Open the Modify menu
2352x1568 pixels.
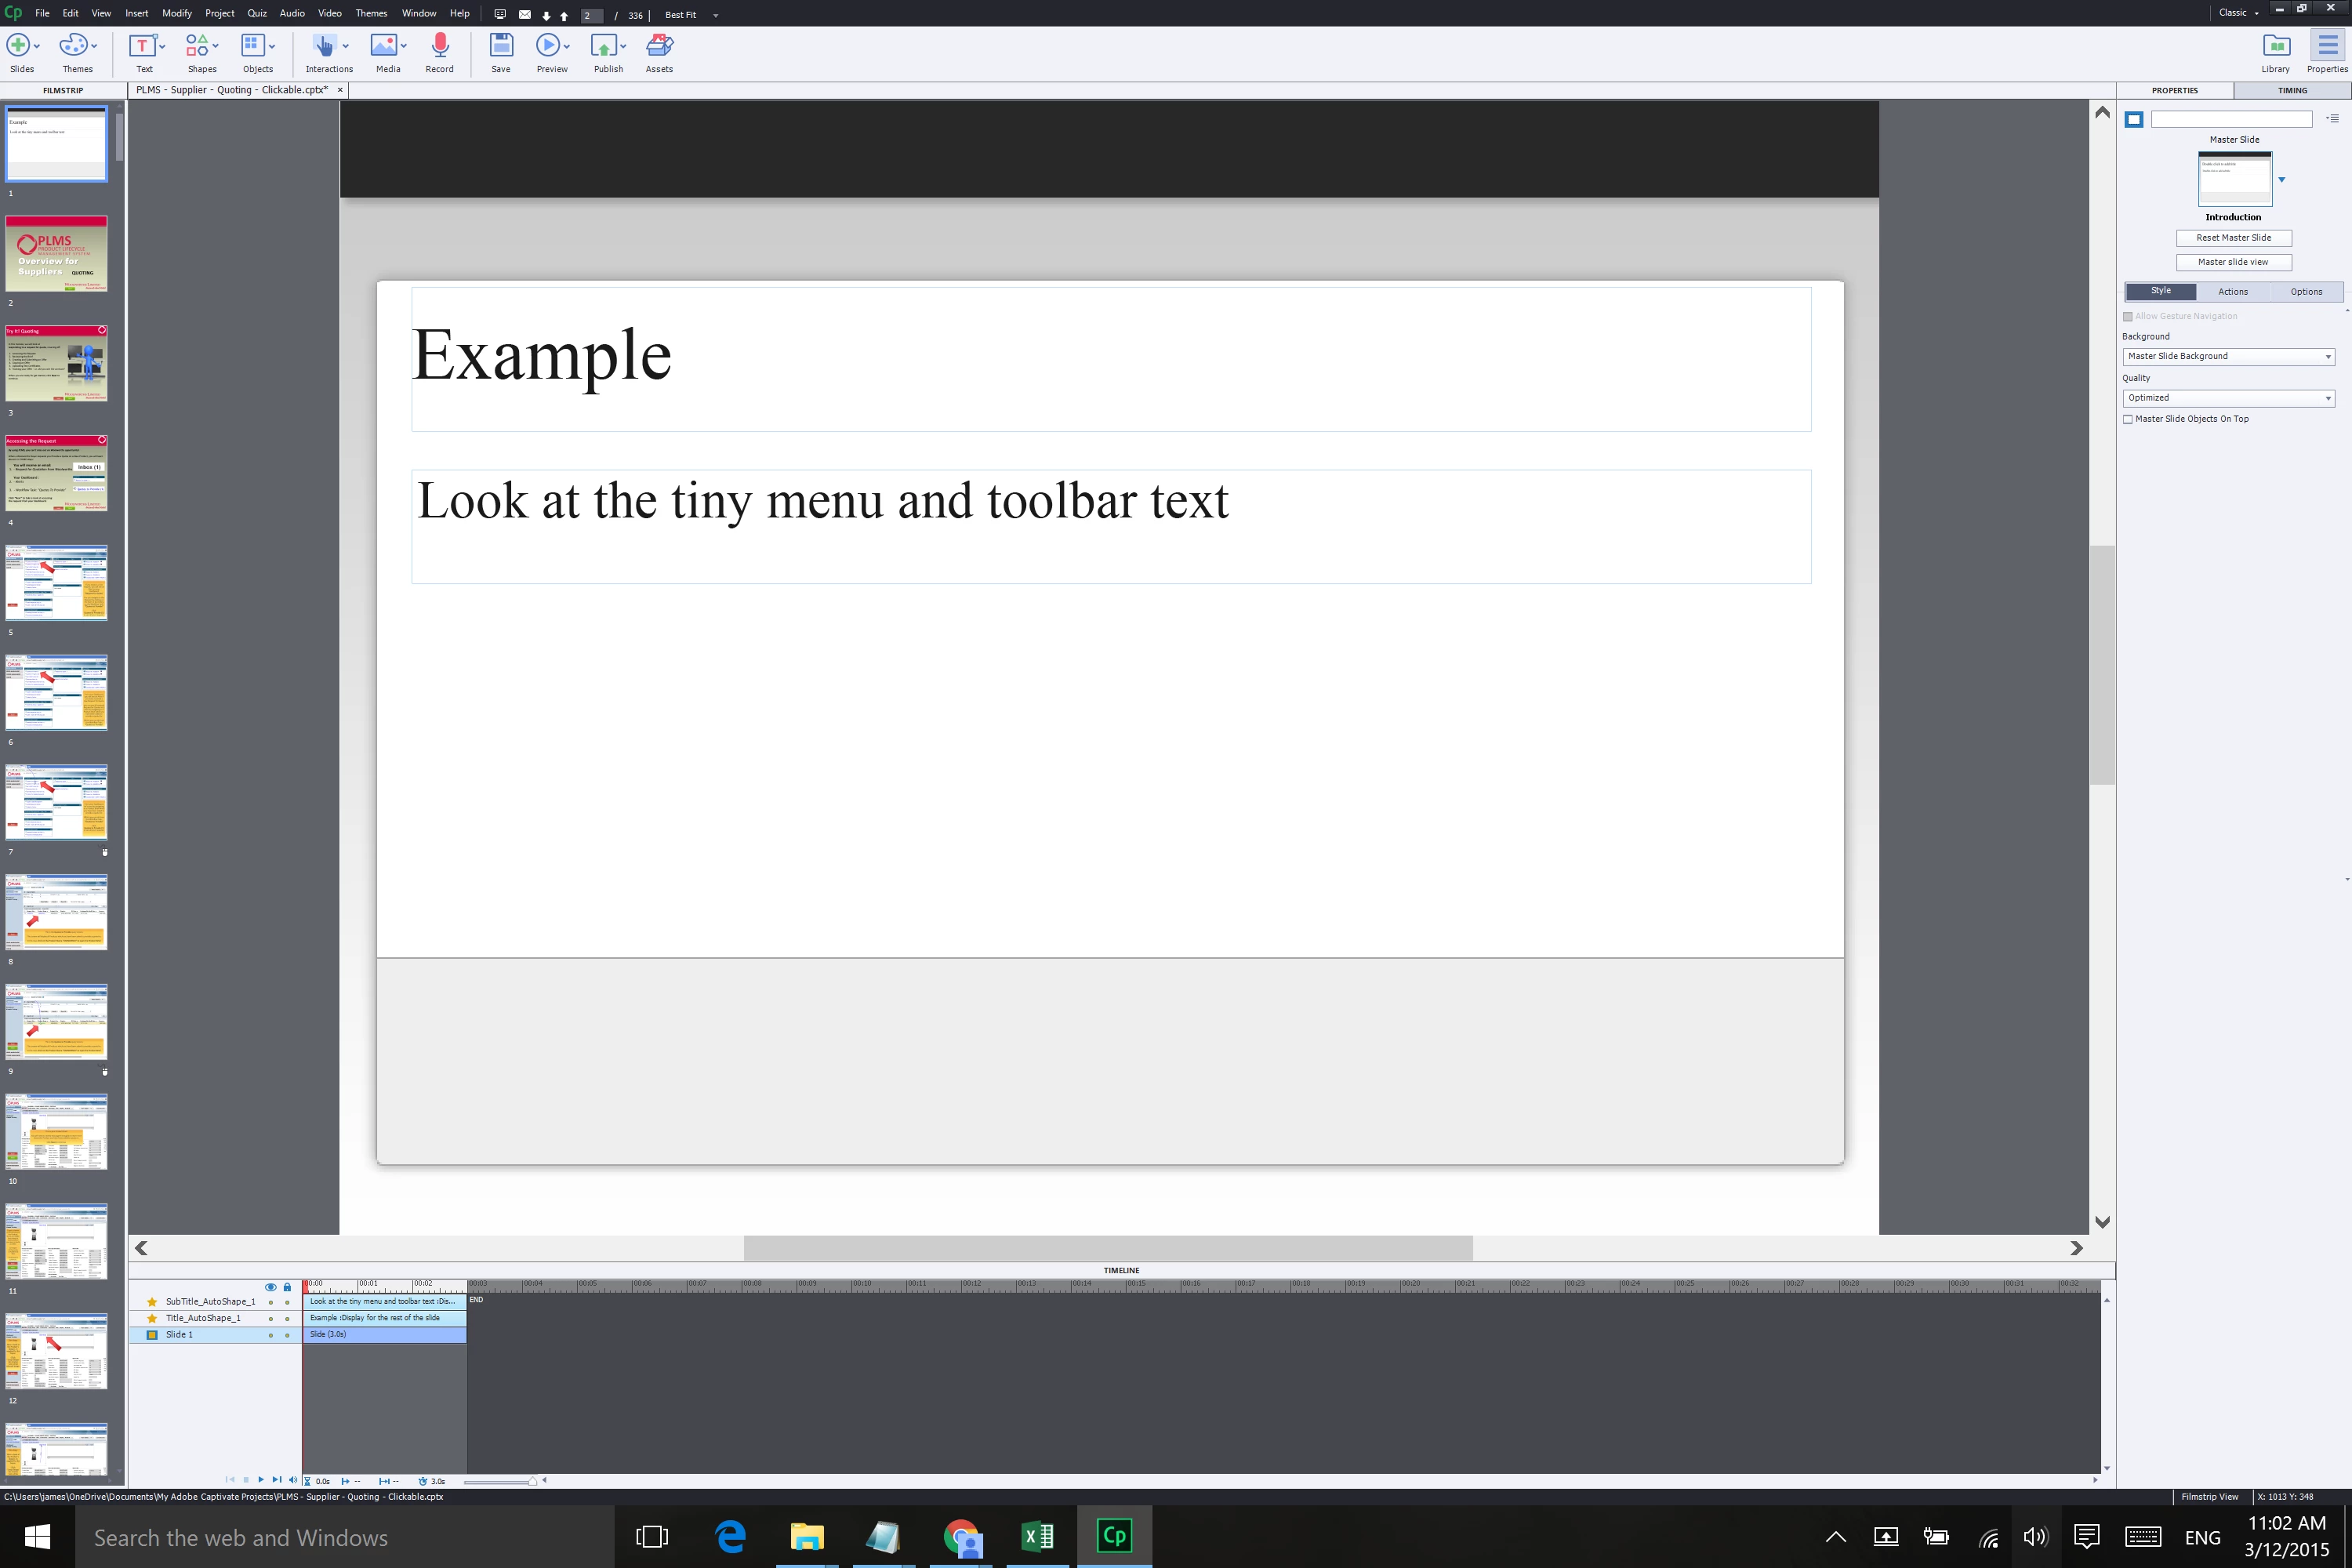point(176,13)
